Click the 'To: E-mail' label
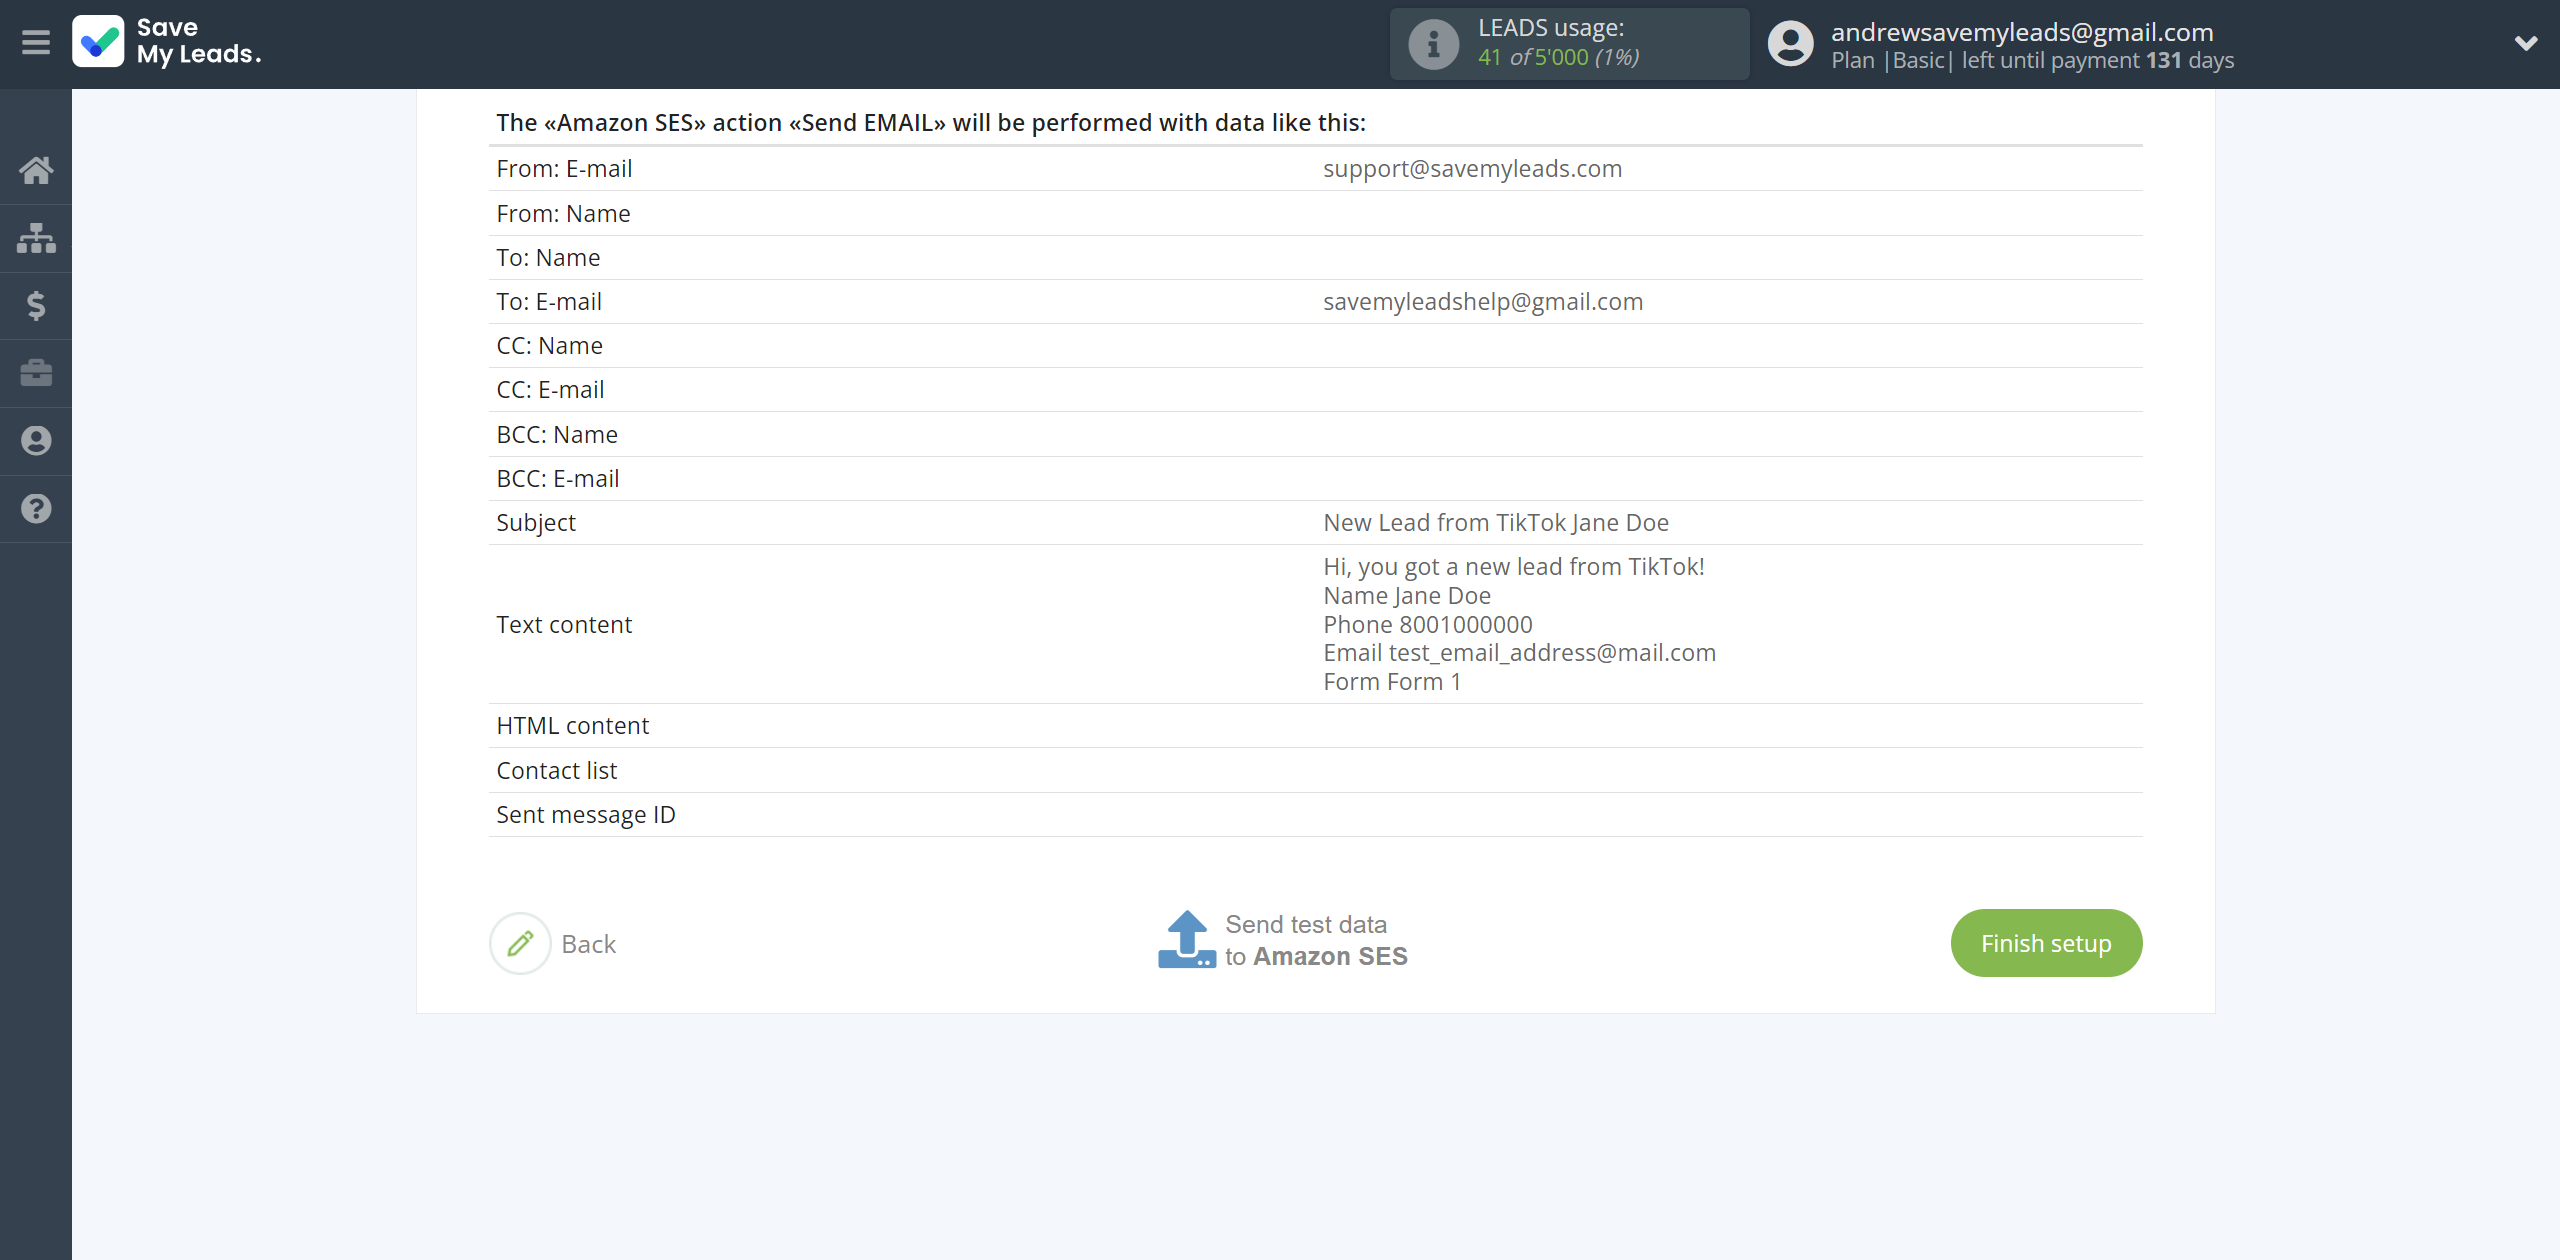2560x1260 pixels. 549,302
